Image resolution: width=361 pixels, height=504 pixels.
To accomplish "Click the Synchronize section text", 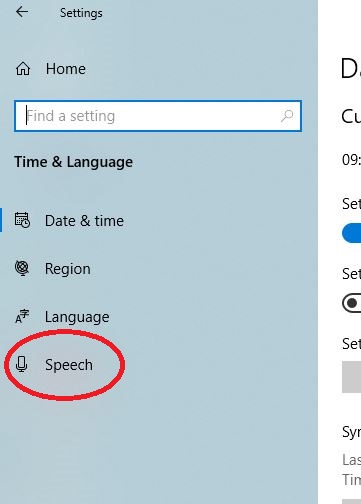I will tap(352, 432).
